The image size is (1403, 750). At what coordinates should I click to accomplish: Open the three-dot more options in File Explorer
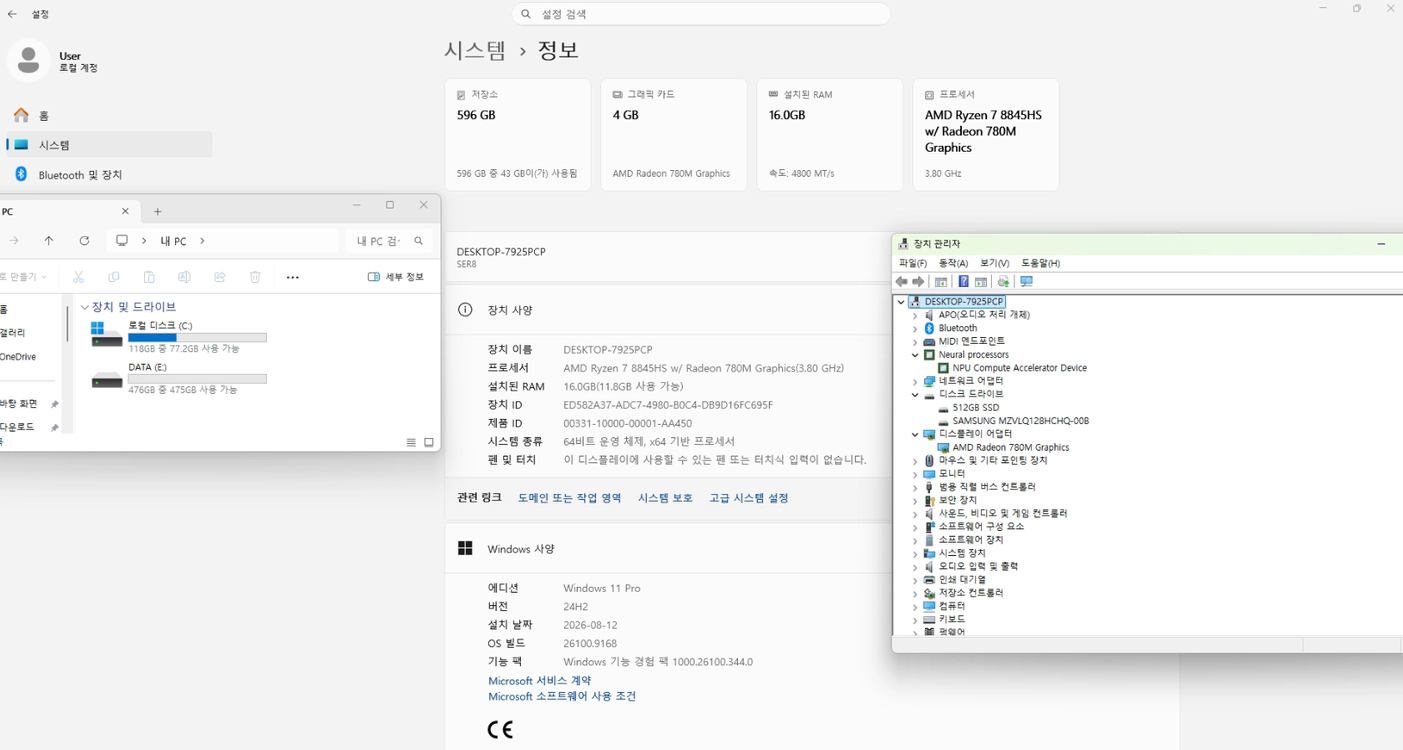[x=293, y=277]
